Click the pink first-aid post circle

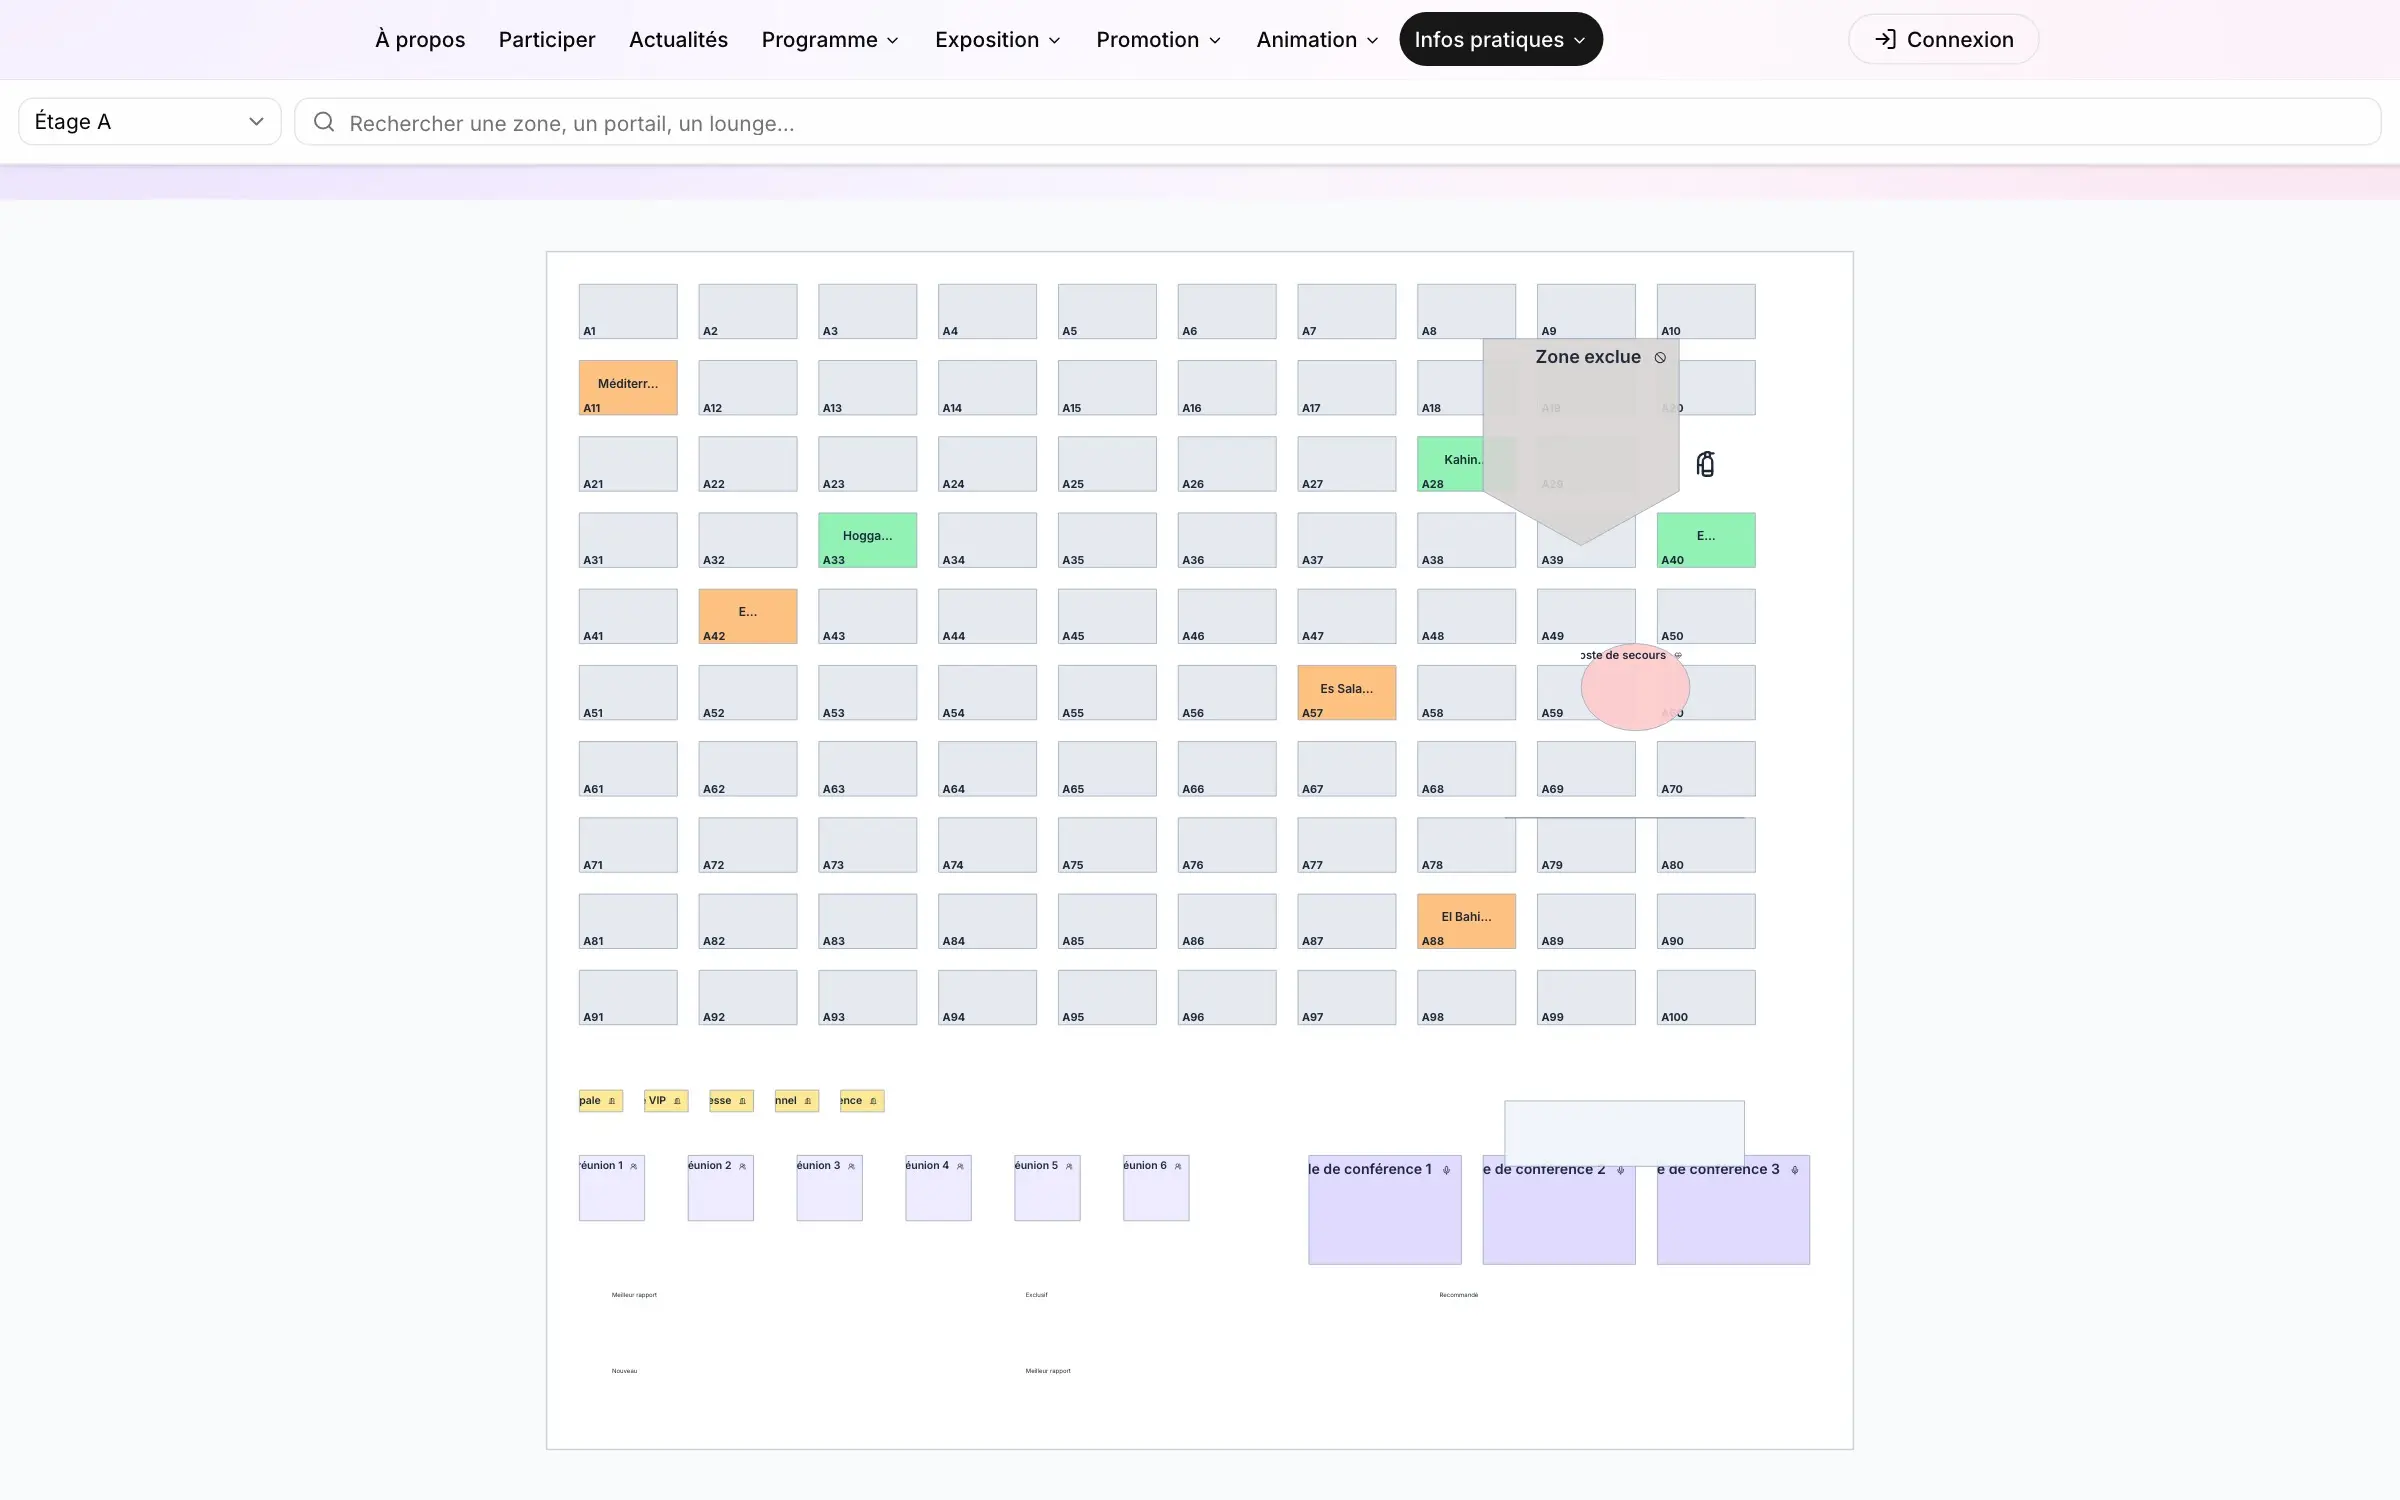[x=1635, y=688]
